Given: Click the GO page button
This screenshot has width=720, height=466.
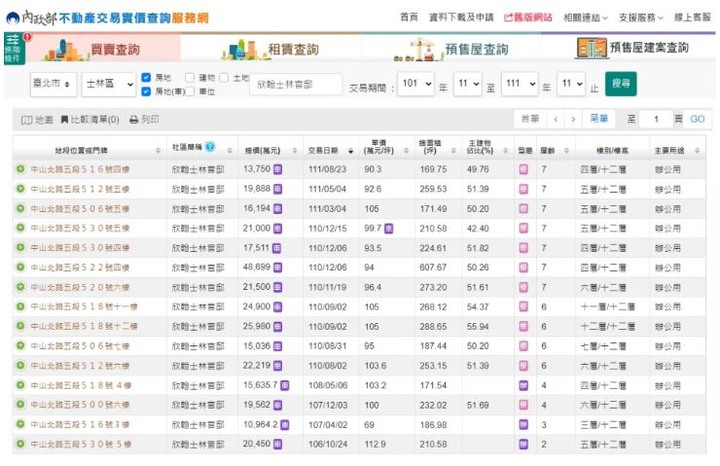Looking at the screenshot, I should pos(697,119).
